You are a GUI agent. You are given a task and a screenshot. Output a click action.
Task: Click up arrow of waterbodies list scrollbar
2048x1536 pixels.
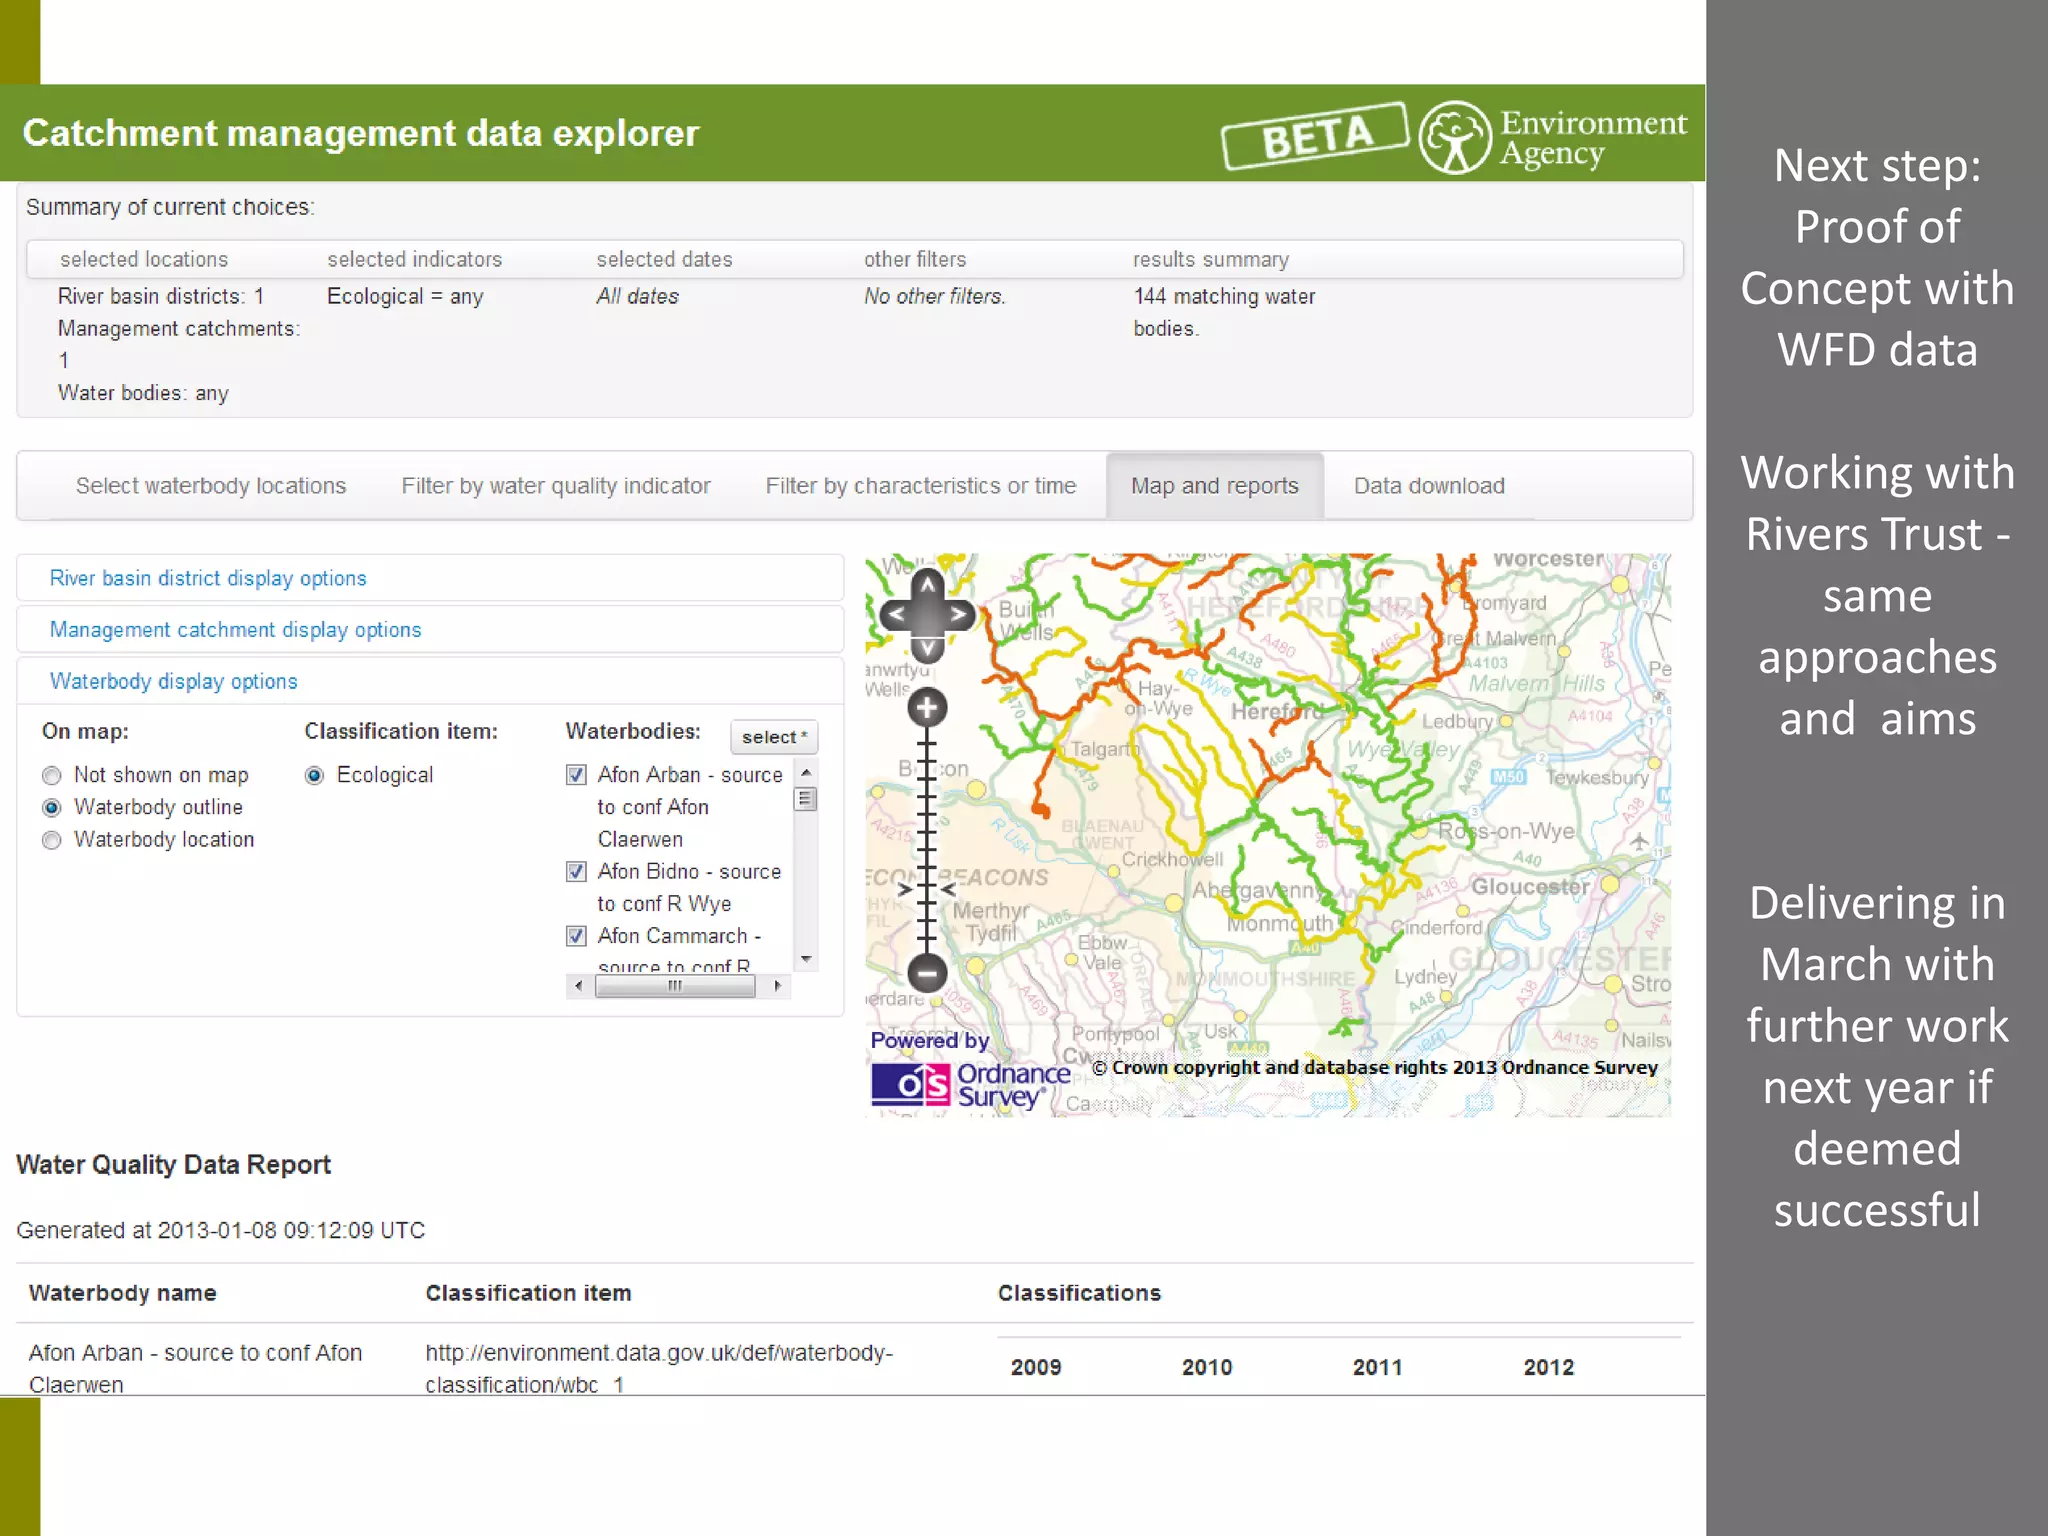pyautogui.click(x=806, y=772)
